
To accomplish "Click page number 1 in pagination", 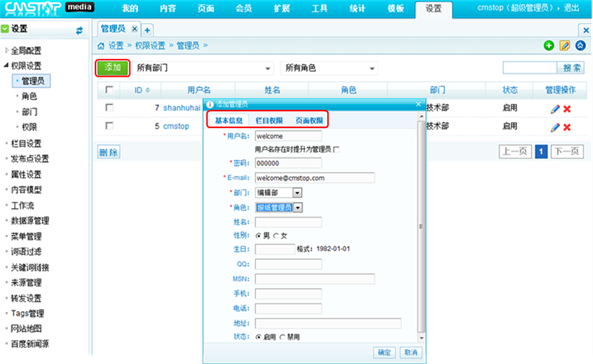I will coord(541,152).
